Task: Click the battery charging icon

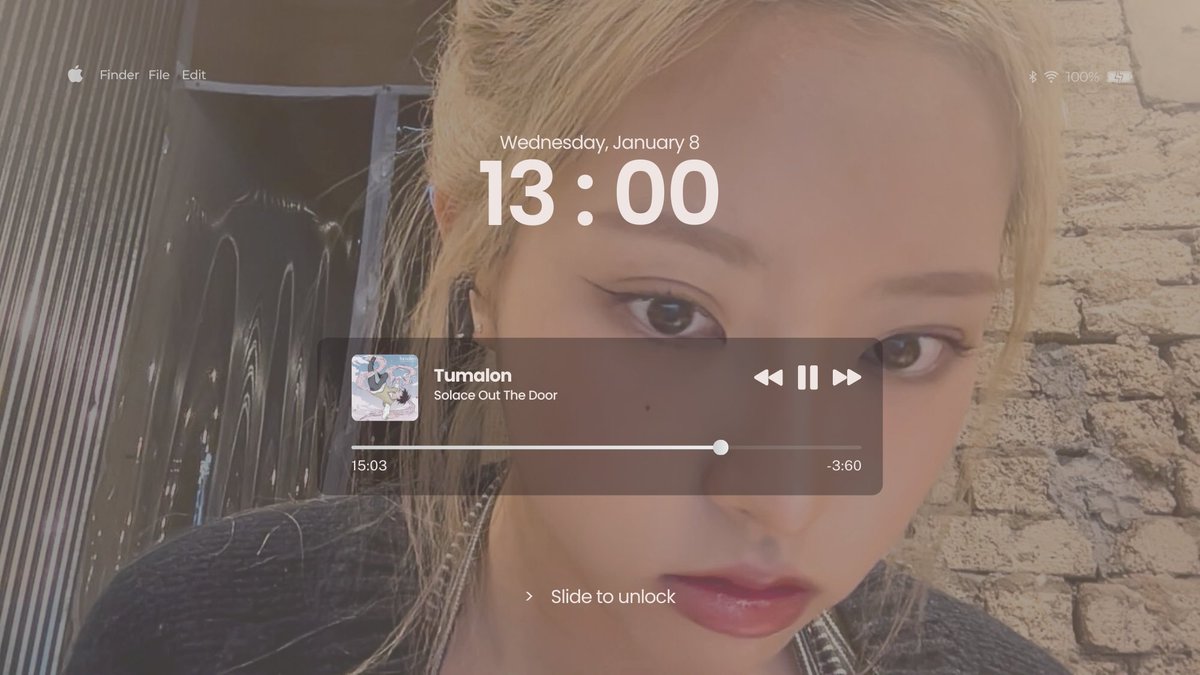Action: click(1120, 76)
